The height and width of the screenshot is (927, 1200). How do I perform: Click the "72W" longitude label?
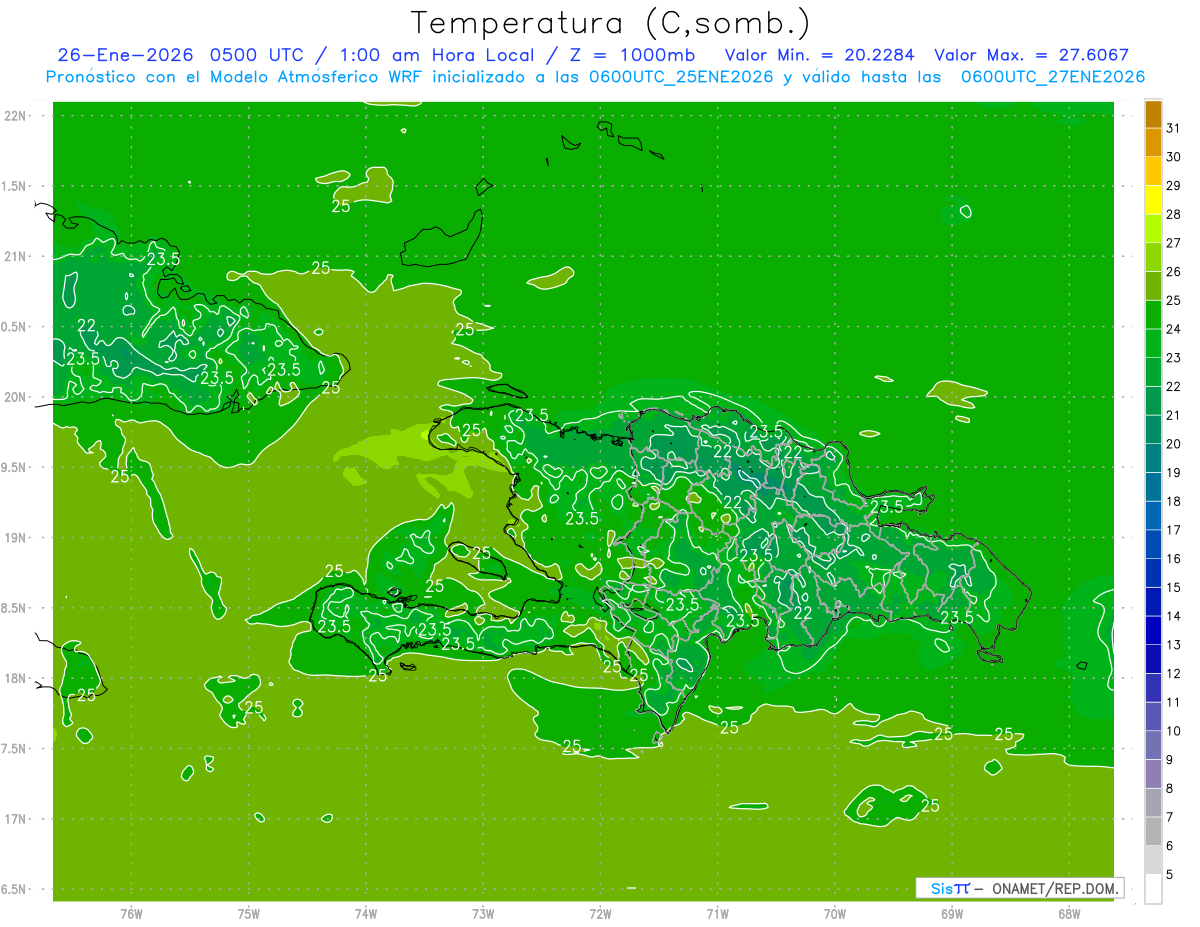pos(600,914)
